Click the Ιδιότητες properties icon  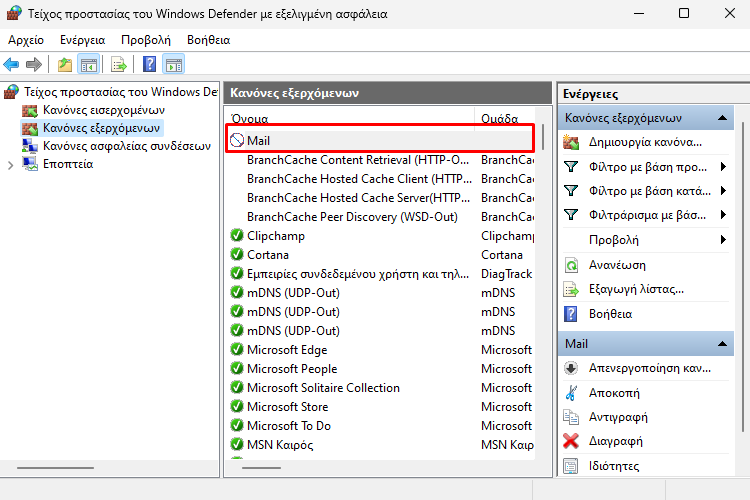coord(571,466)
